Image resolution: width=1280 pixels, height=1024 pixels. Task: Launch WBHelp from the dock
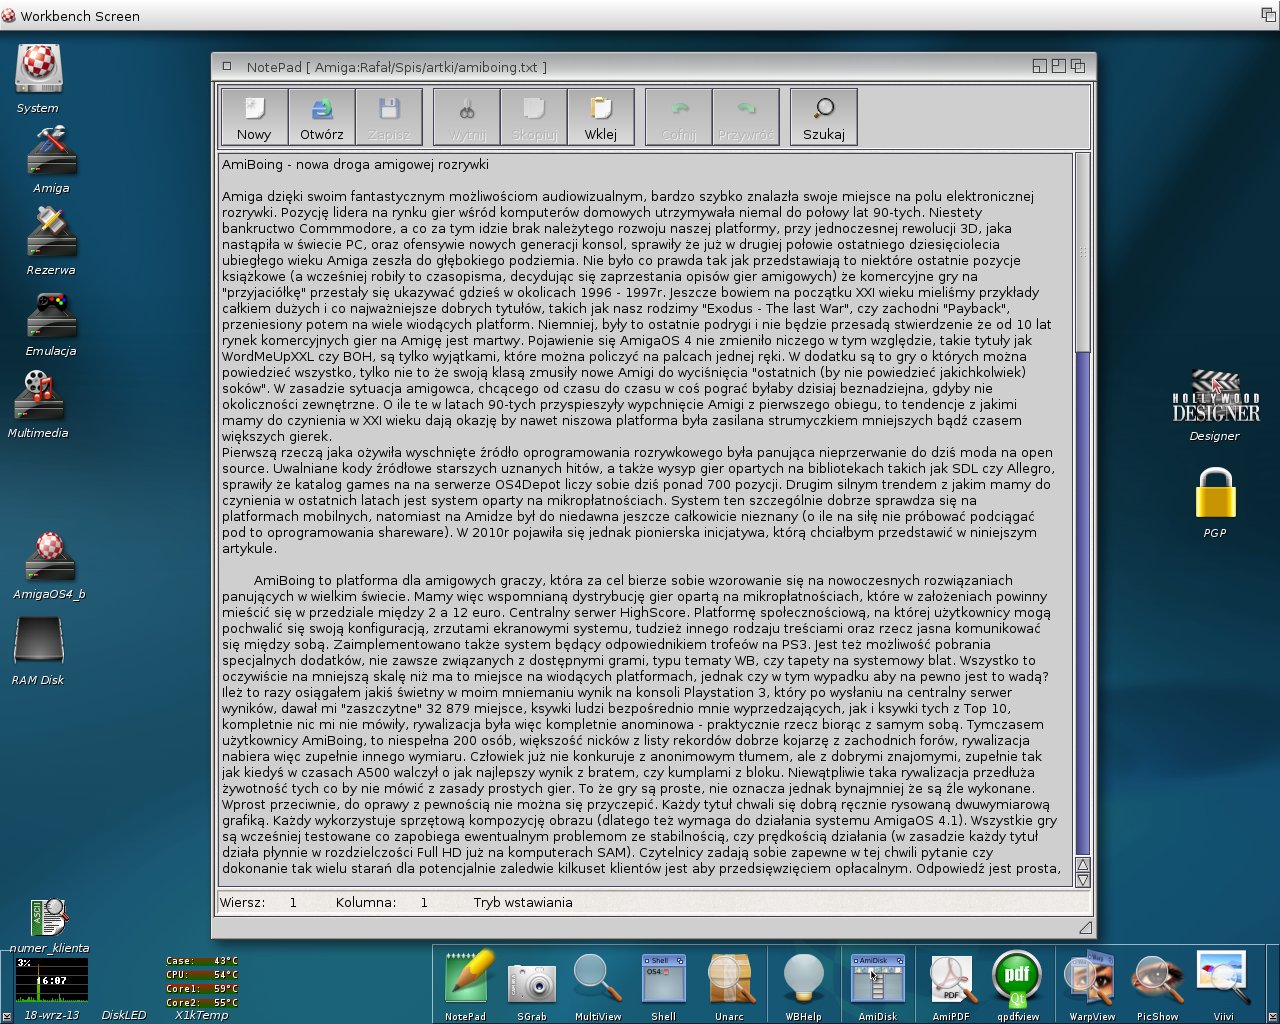pyautogui.click(x=804, y=986)
